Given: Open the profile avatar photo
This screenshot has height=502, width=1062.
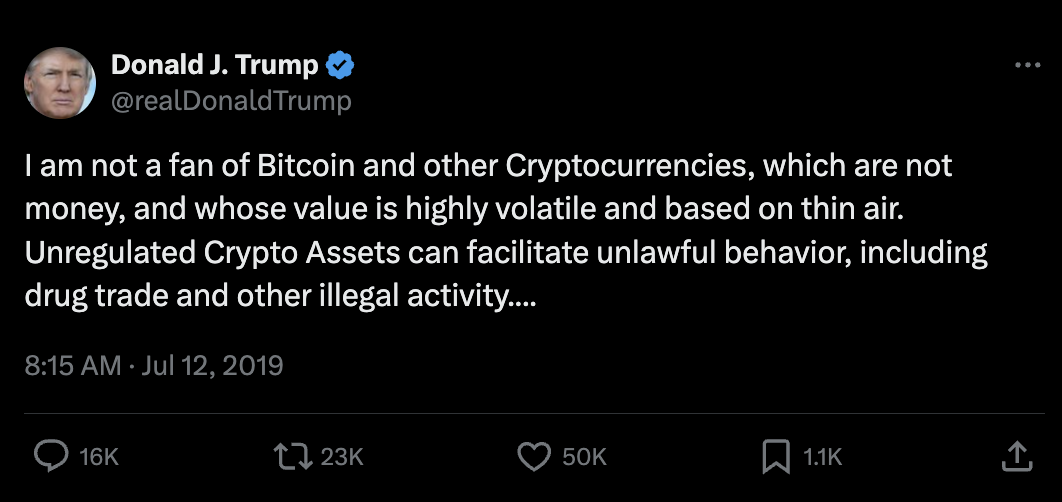Looking at the screenshot, I should (x=59, y=82).
